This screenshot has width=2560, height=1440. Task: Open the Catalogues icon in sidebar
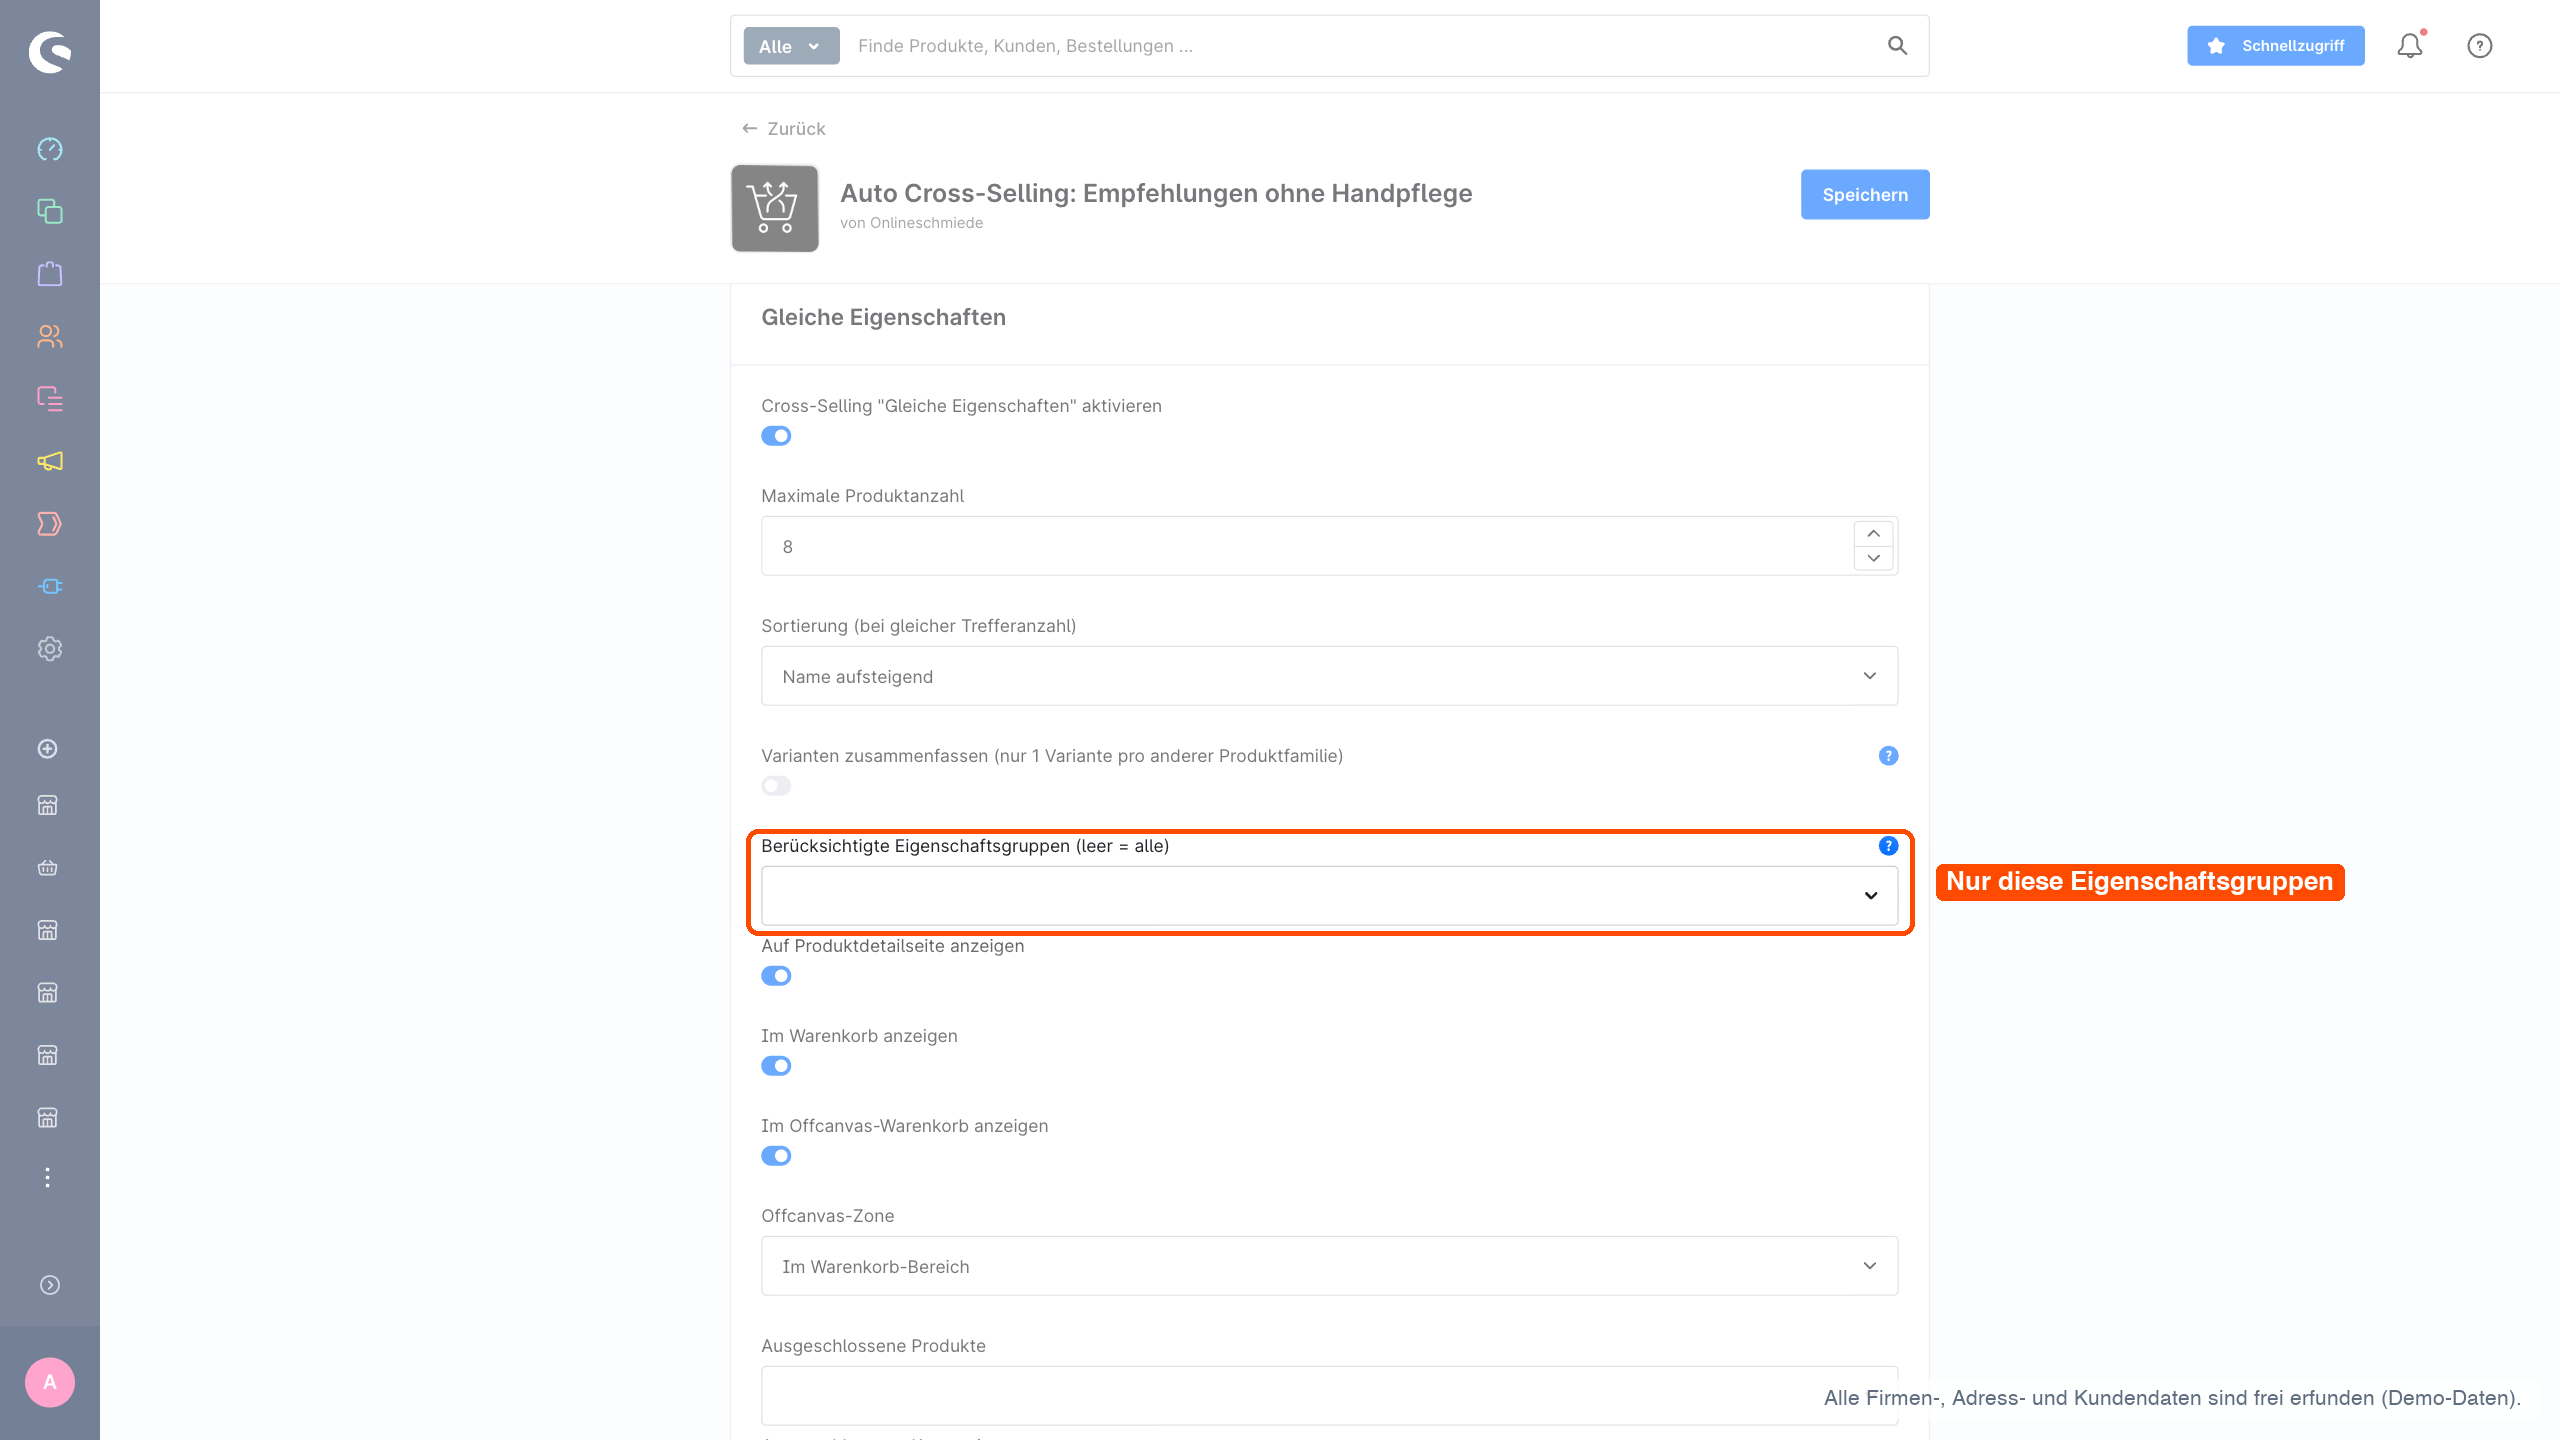(x=50, y=211)
